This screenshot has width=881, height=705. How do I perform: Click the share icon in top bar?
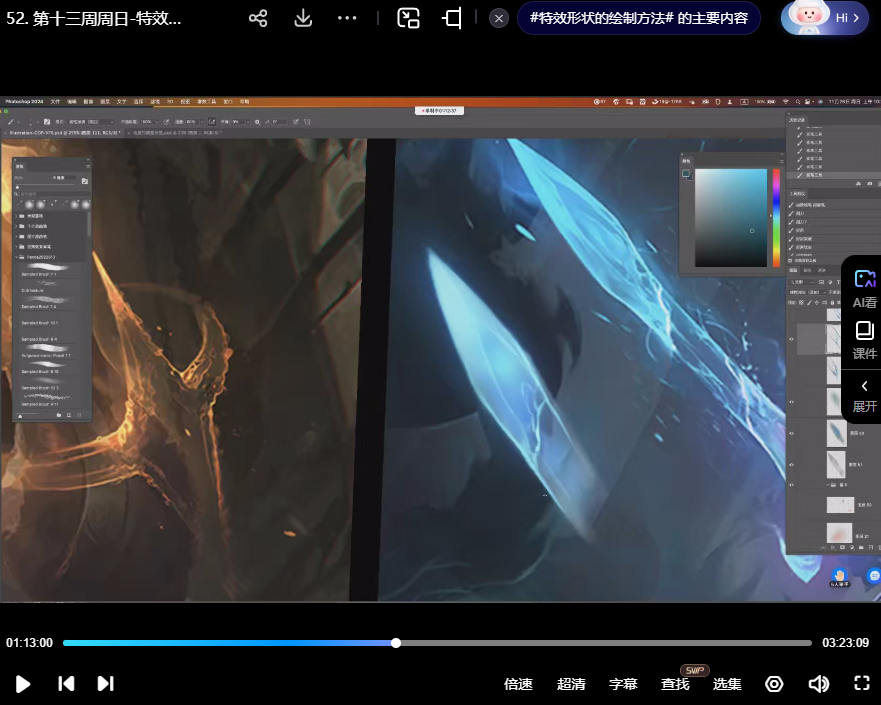(x=258, y=18)
